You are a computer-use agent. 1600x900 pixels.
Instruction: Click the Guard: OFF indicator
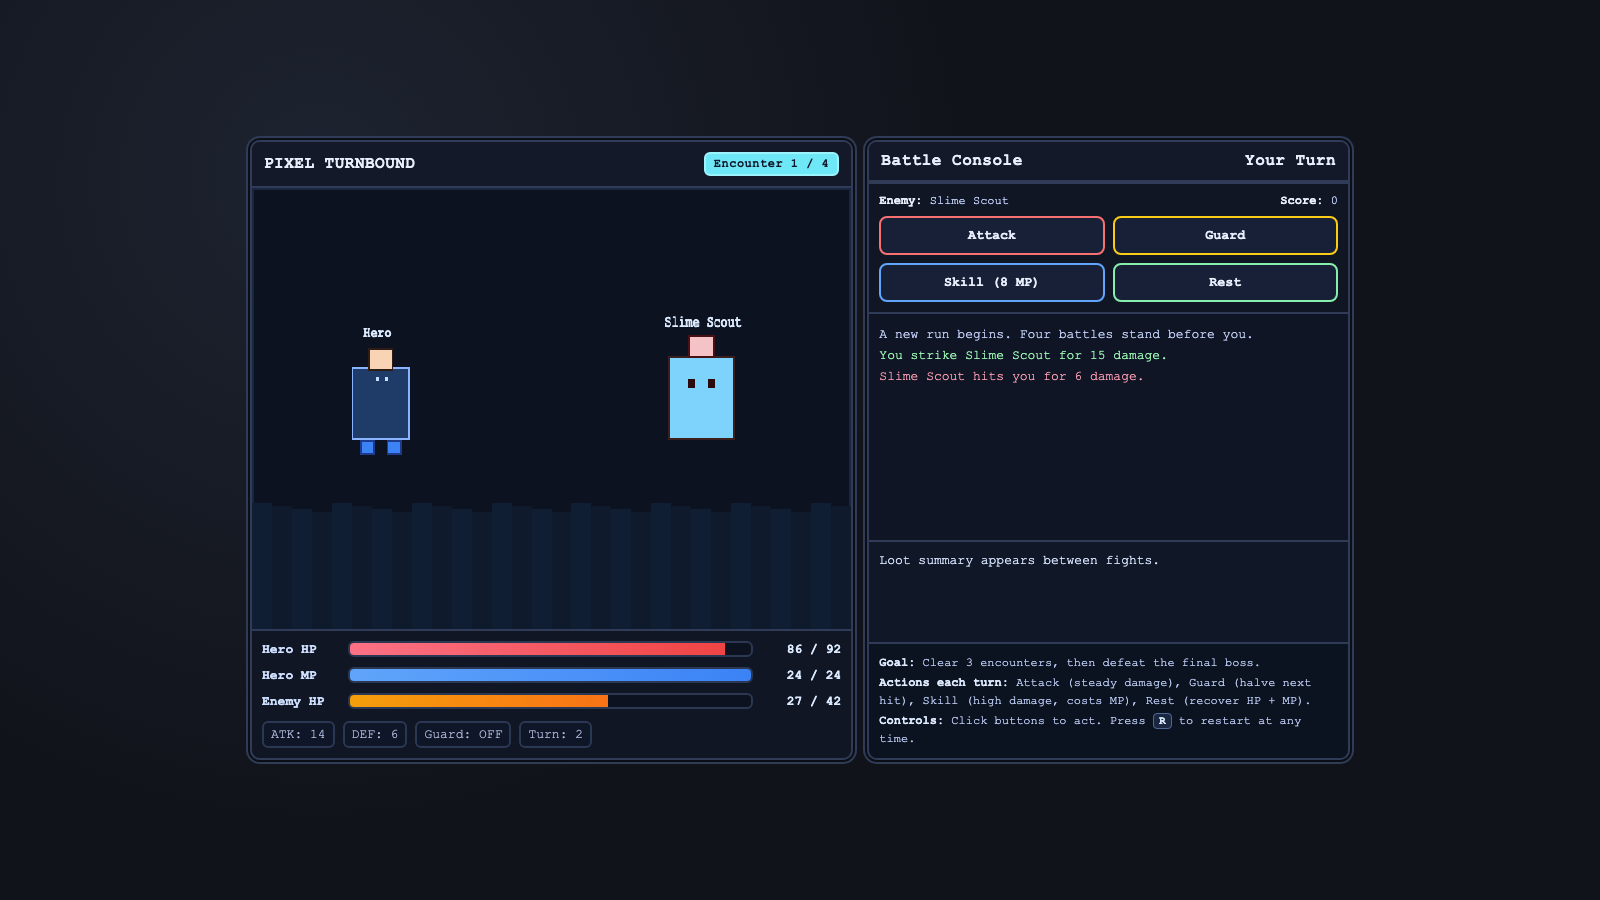coord(463,735)
